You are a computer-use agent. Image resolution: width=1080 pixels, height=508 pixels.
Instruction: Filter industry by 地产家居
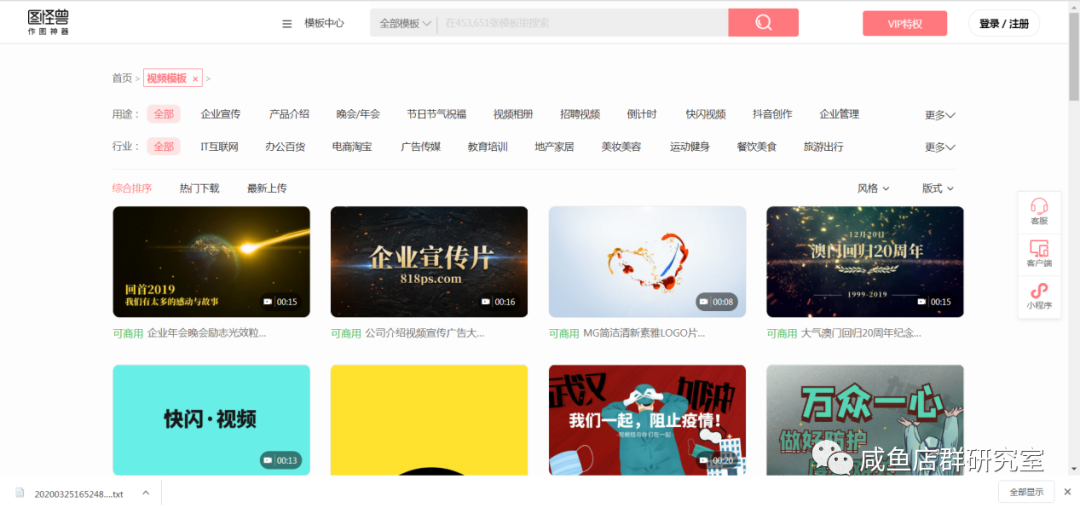(554, 147)
